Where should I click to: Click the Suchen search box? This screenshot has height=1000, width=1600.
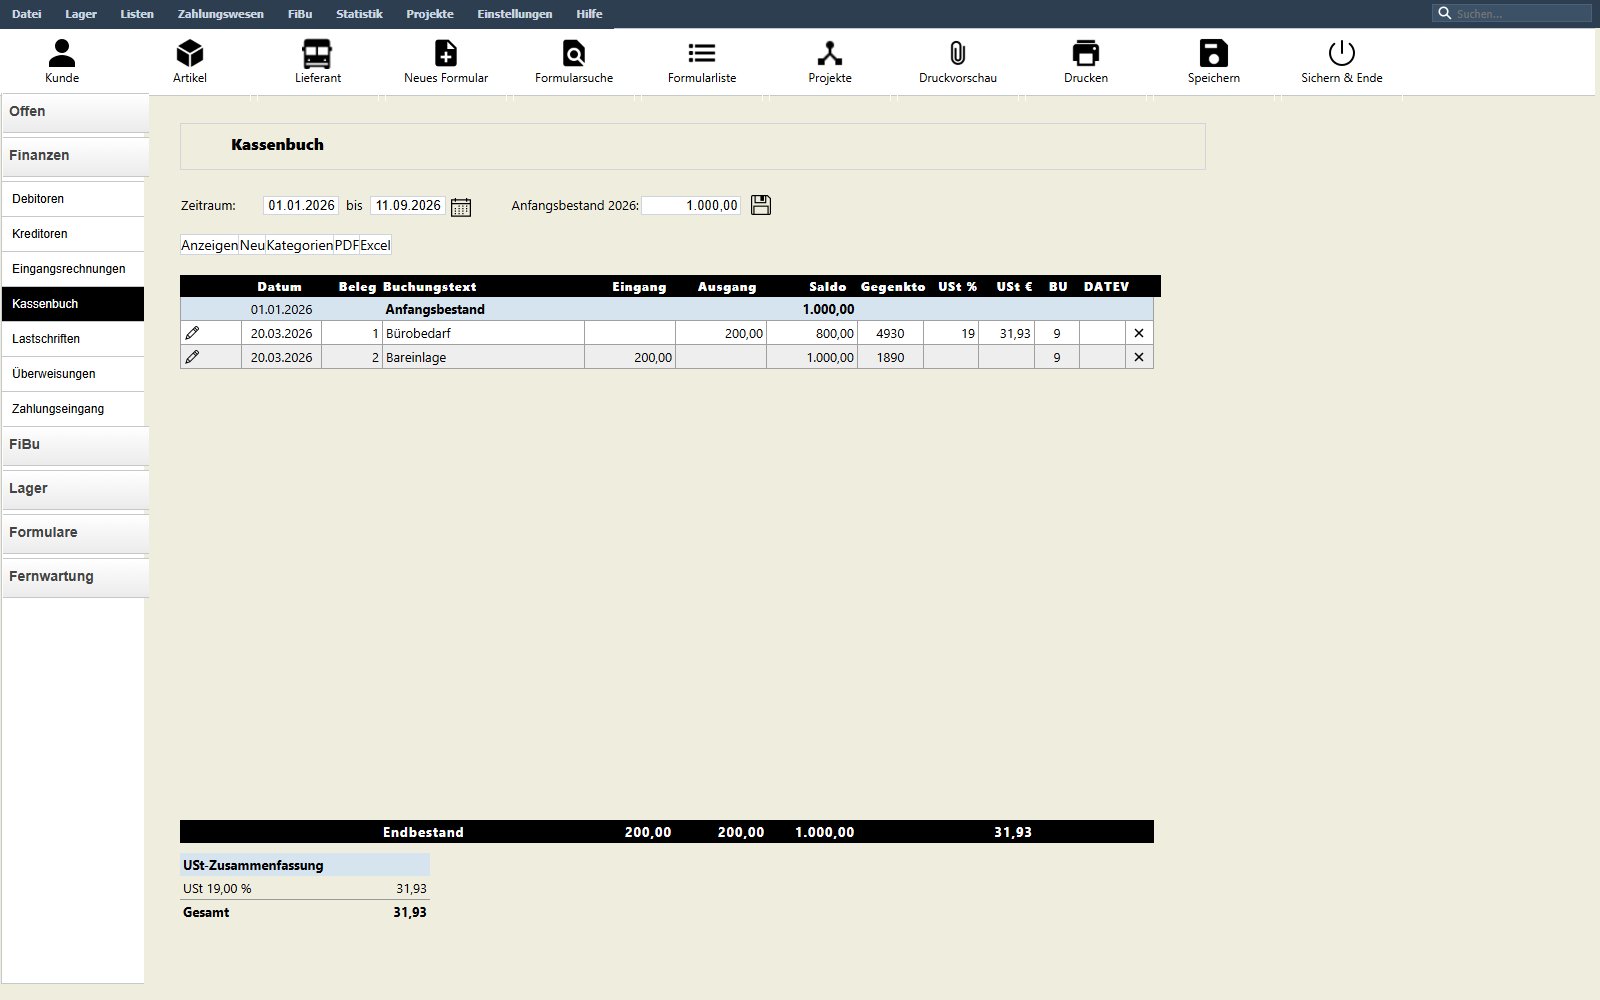(x=1511, y=14)
